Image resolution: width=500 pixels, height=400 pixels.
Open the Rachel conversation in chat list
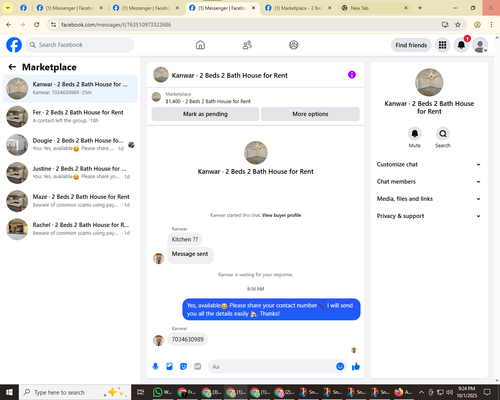70,229
